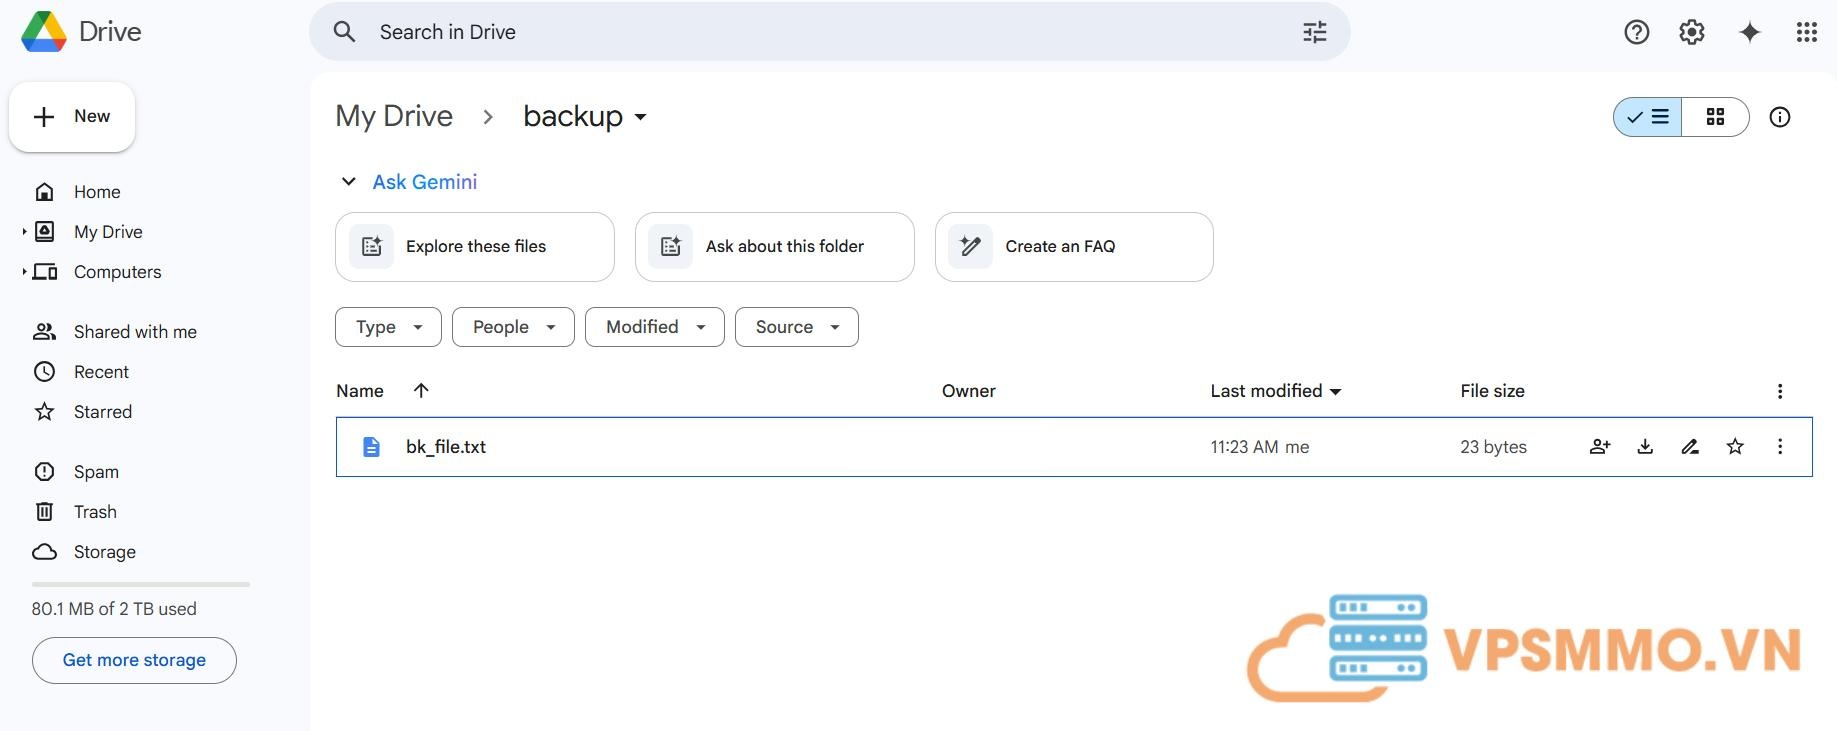Open advanced search filter options icon
Viewport: 1837px width, 731px height.
coord(1314,32)
